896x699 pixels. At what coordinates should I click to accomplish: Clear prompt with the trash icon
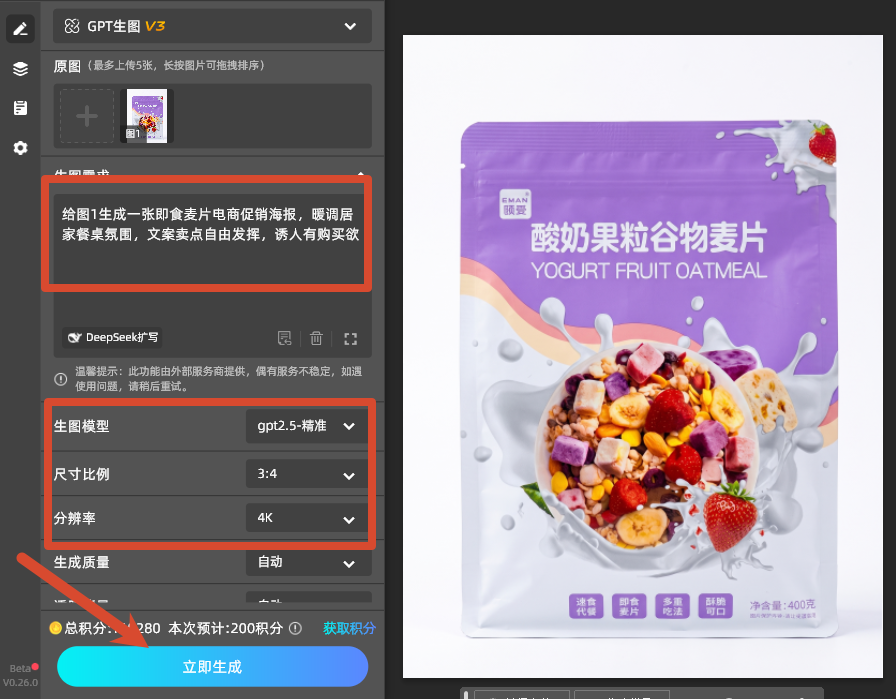point(316,338)
